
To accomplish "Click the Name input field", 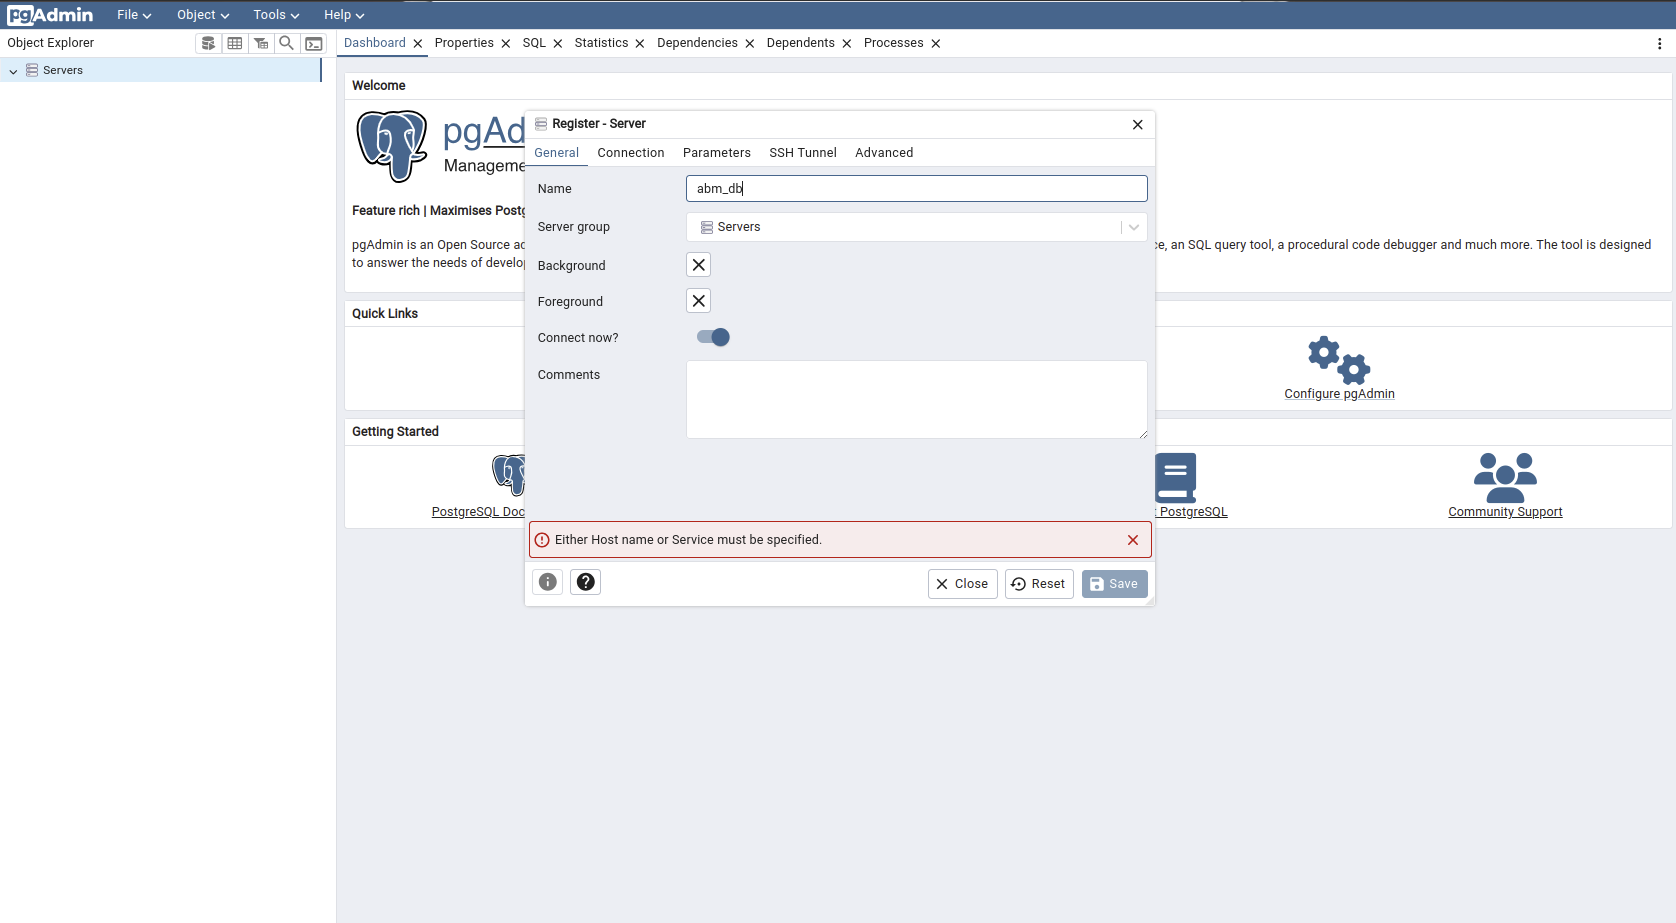I will tap(917, 189).
